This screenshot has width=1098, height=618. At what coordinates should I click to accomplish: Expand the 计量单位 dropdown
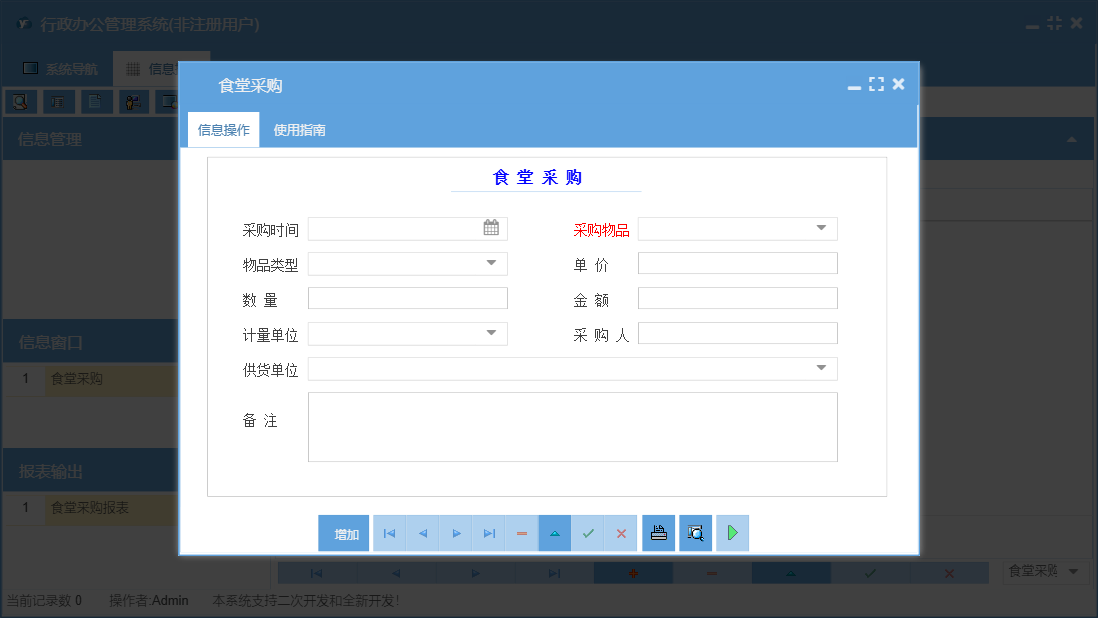492,333
